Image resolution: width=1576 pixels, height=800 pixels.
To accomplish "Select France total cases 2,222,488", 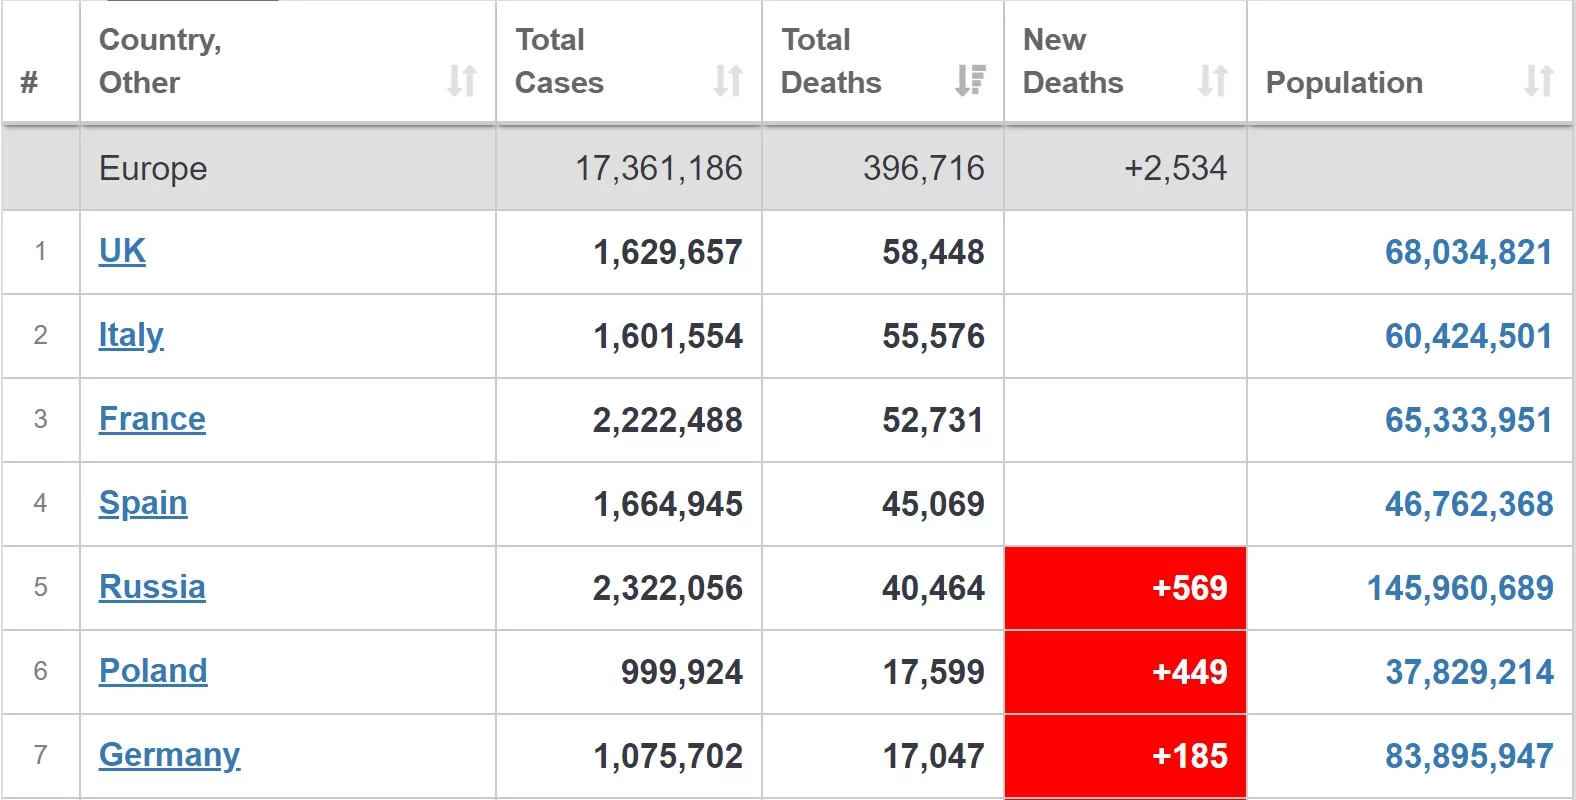I will (668, 420).
